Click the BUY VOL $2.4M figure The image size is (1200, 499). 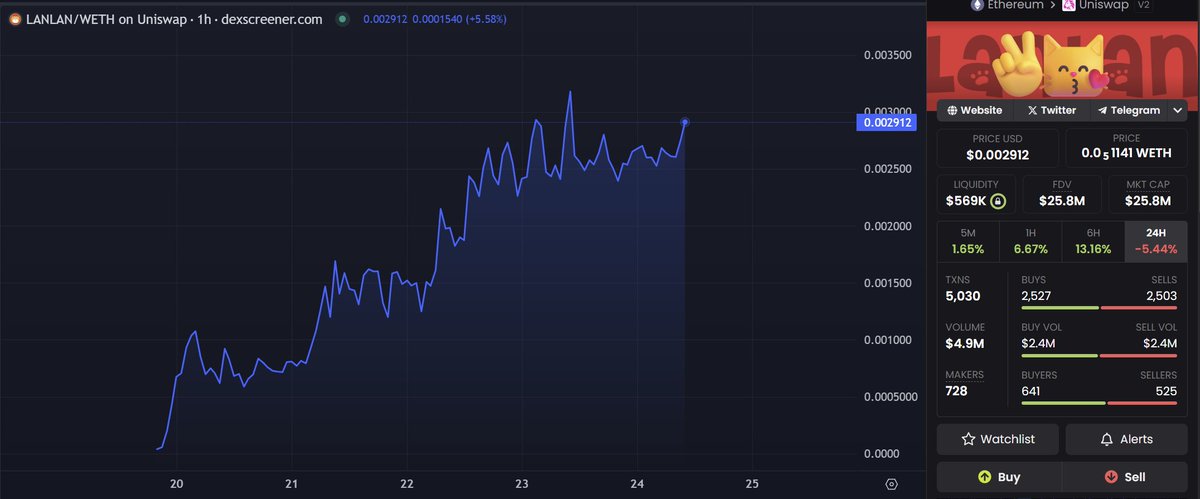point(1038,343)
